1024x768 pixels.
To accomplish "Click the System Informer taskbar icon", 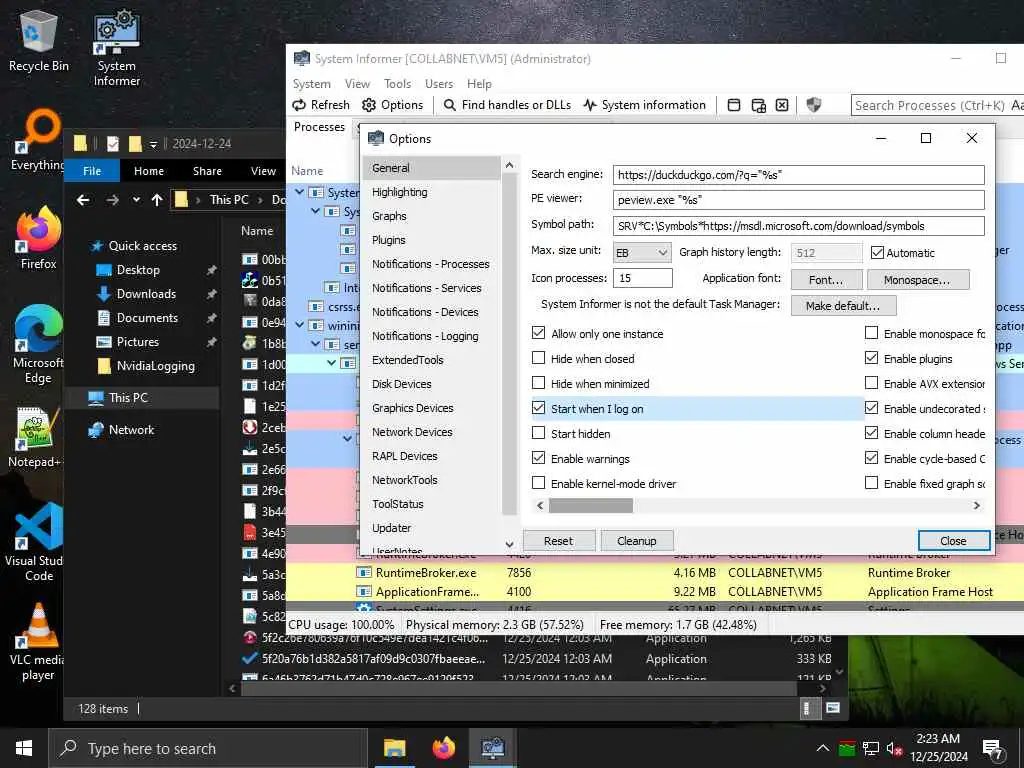I will (x=492, y=748).
